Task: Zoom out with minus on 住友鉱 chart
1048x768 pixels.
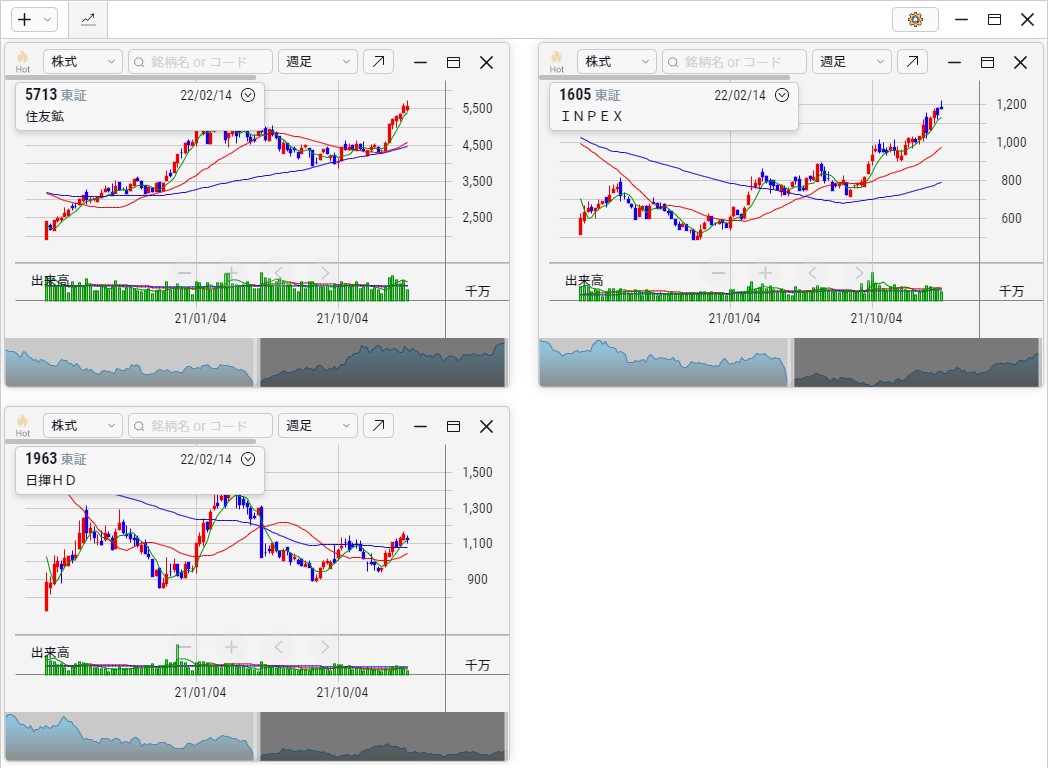Action: coord(184,272)
